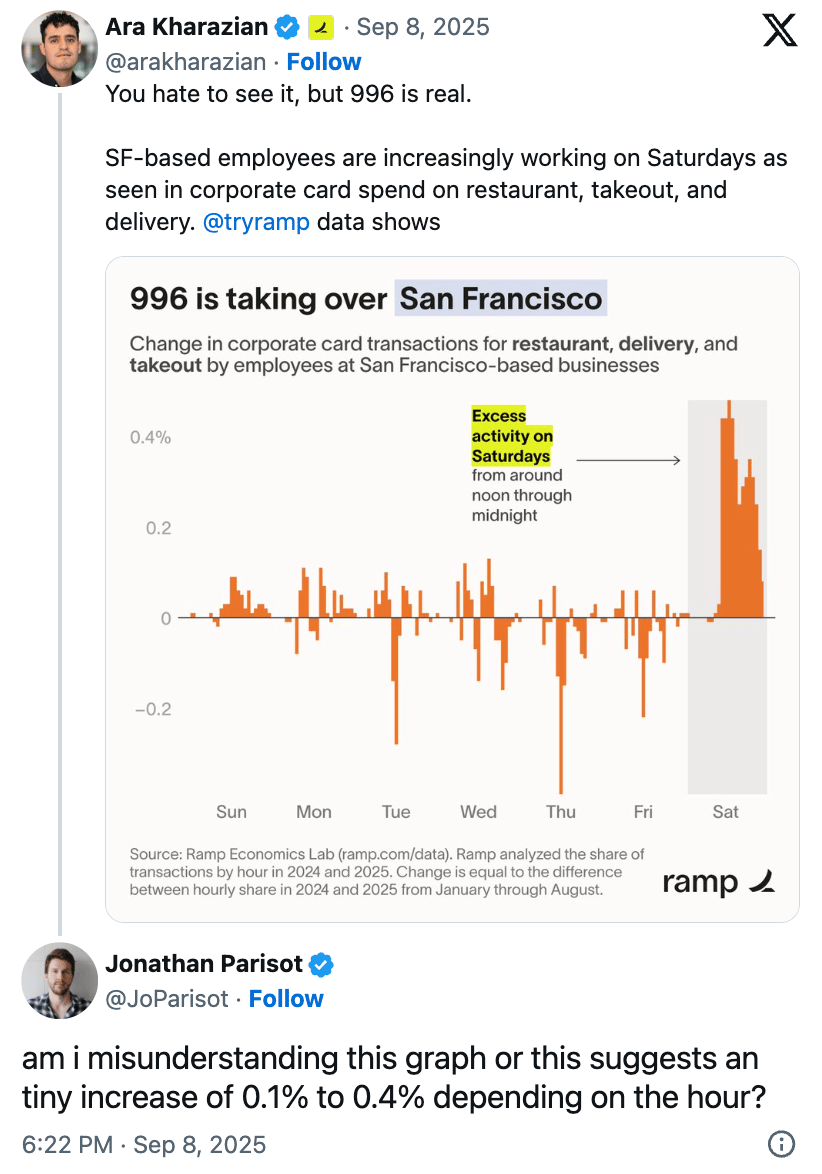Click the highlighted San Francisco chart title

(501, 298)
